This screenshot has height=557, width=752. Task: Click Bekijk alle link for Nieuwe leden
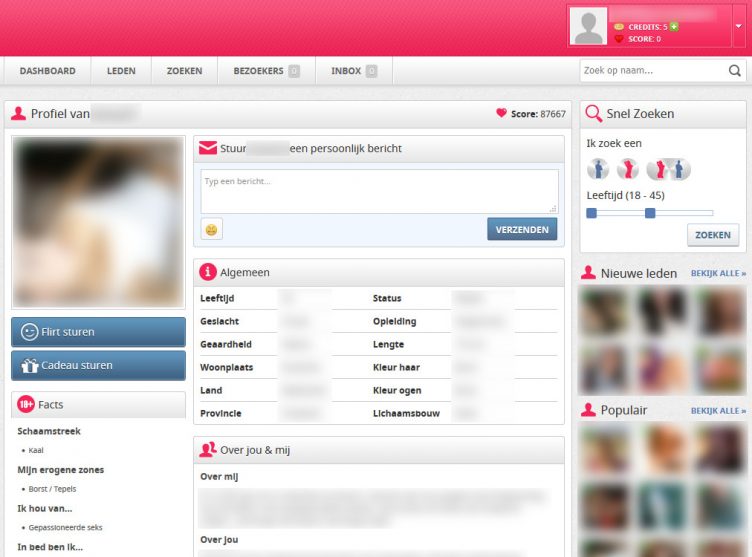pos(718,273)
